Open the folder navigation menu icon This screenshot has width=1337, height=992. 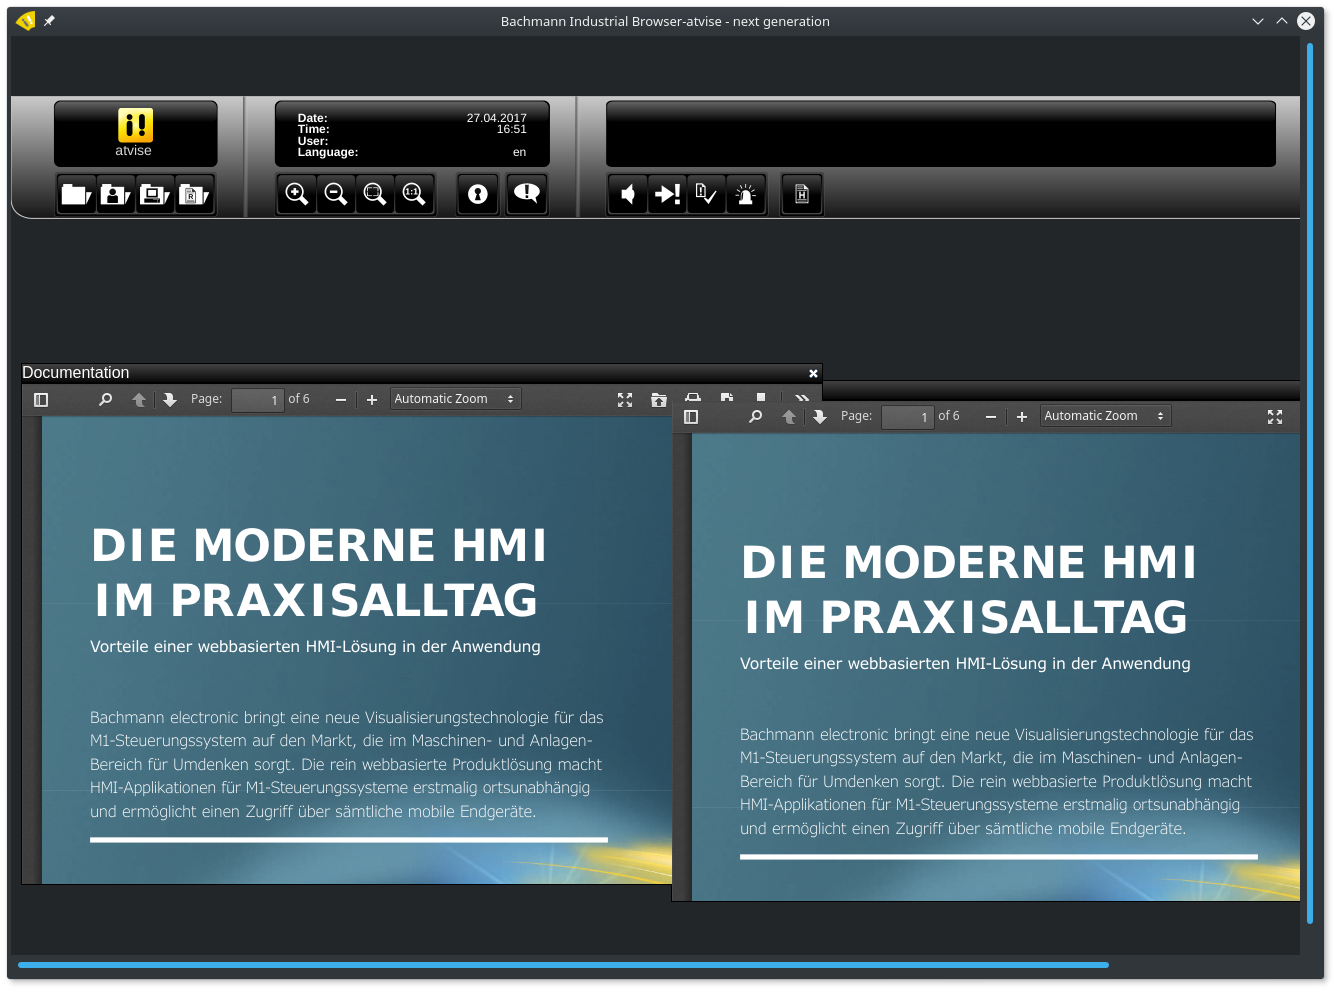76,194
